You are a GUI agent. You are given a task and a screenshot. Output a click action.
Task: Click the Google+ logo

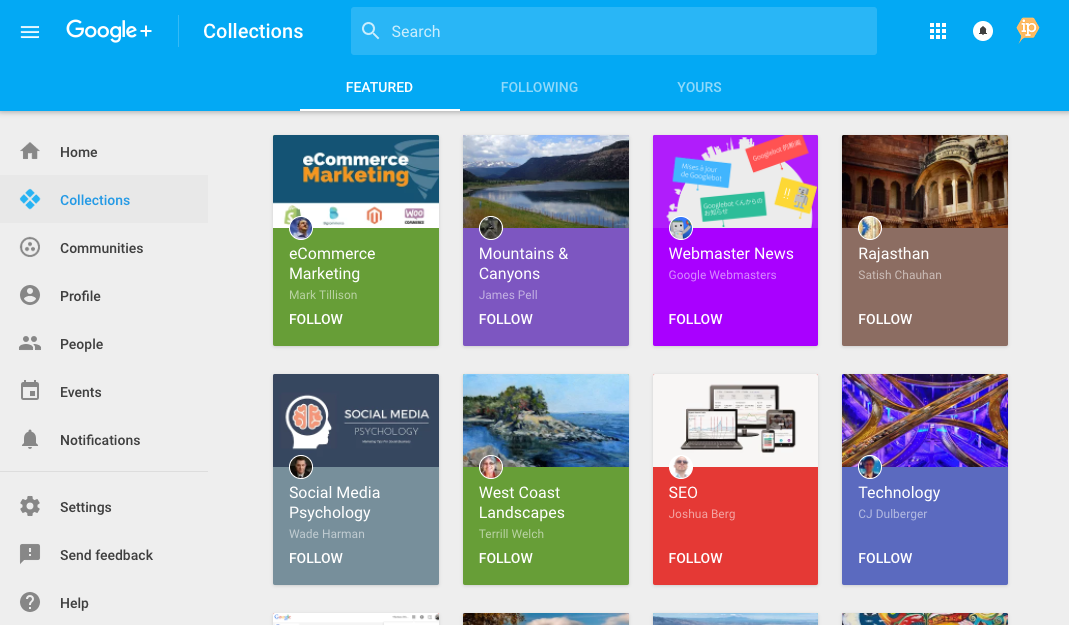point(109,31)
